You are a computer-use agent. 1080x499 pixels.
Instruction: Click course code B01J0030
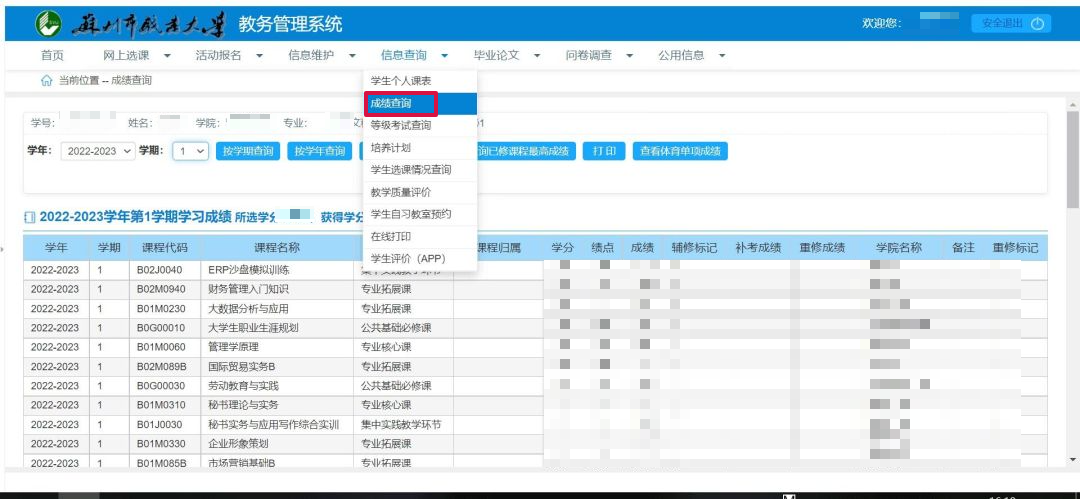159,425
